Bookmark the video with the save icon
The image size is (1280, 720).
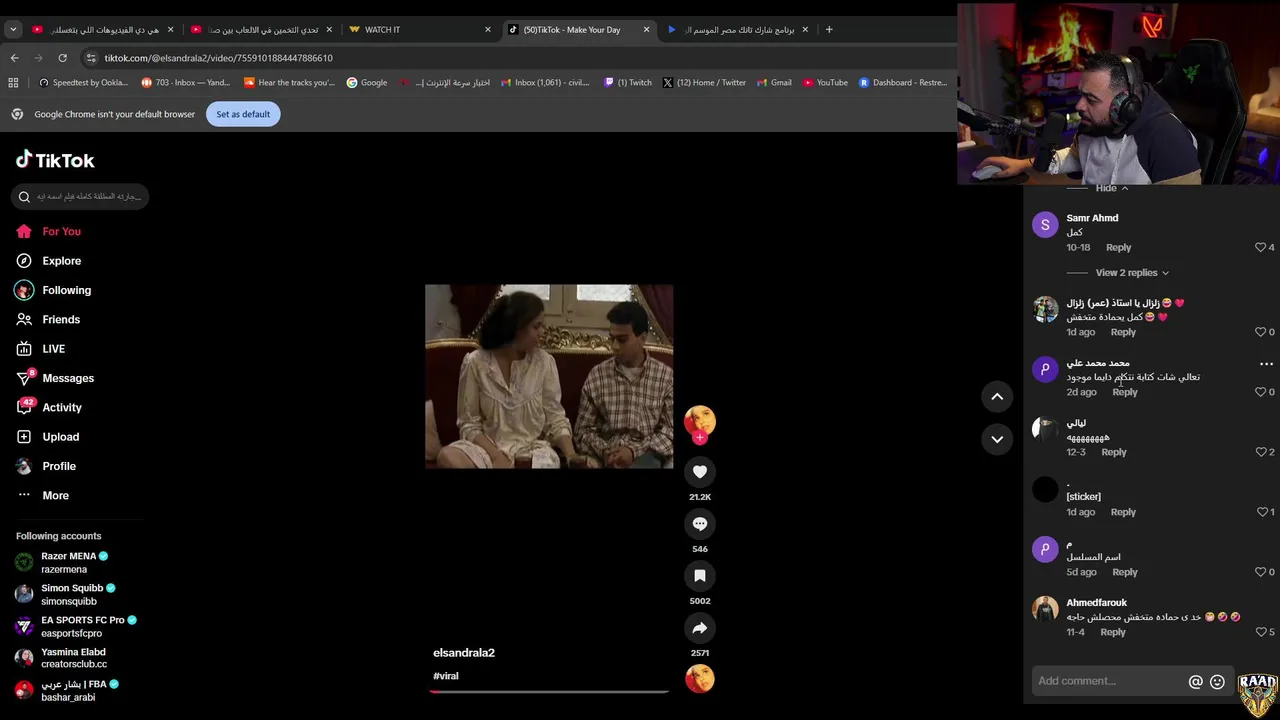(700, 576)
